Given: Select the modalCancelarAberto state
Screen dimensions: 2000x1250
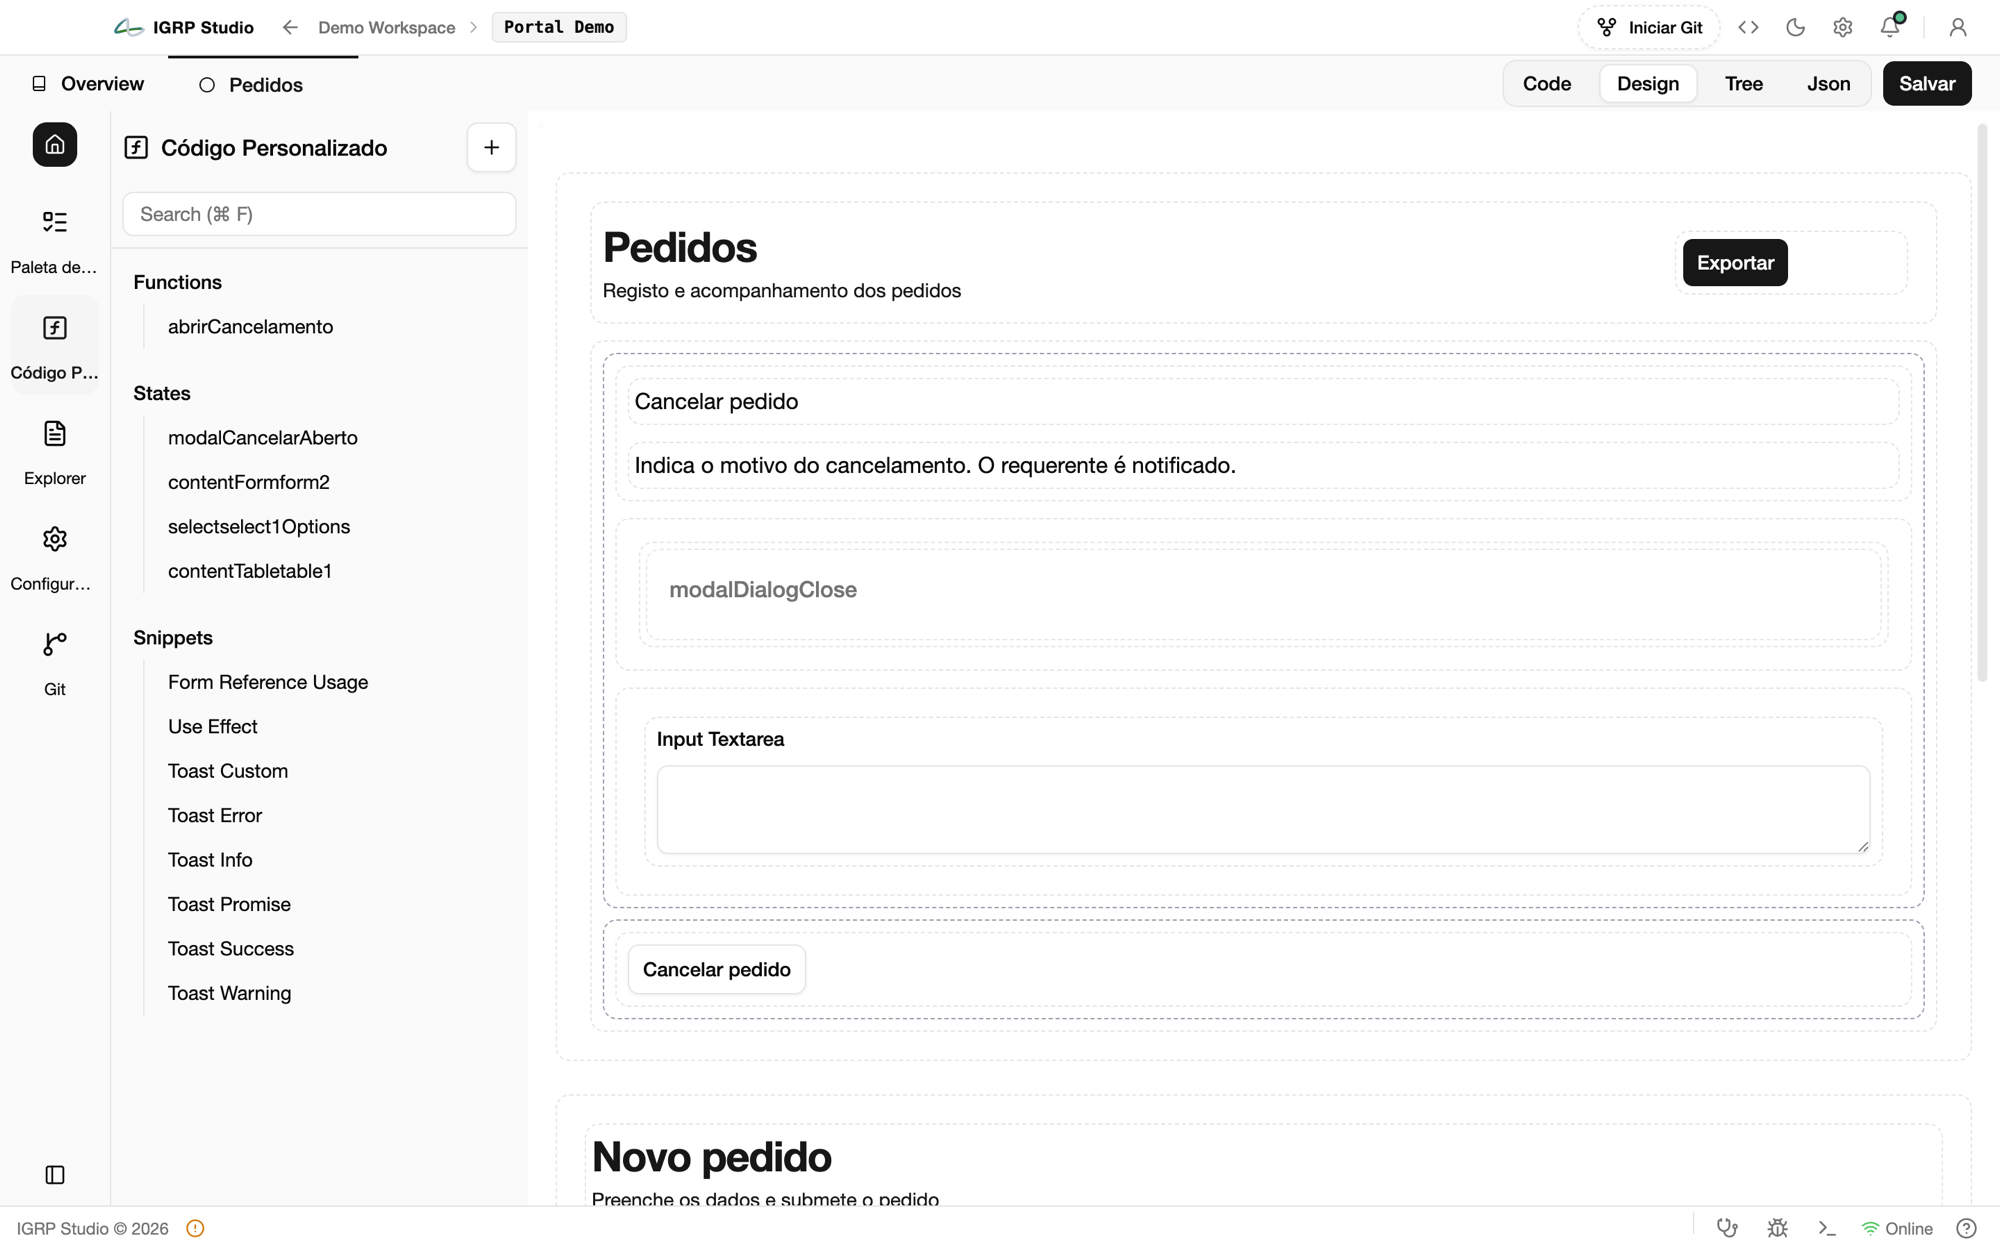Looking at the screenshot, I should click(x=262, y=438).
